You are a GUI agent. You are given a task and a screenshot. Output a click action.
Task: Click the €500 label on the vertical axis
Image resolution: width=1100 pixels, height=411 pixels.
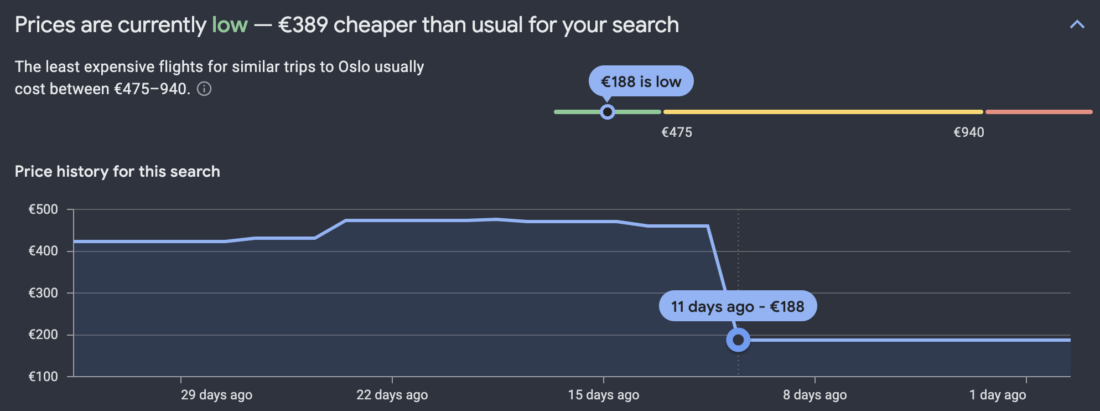(44, 210)
